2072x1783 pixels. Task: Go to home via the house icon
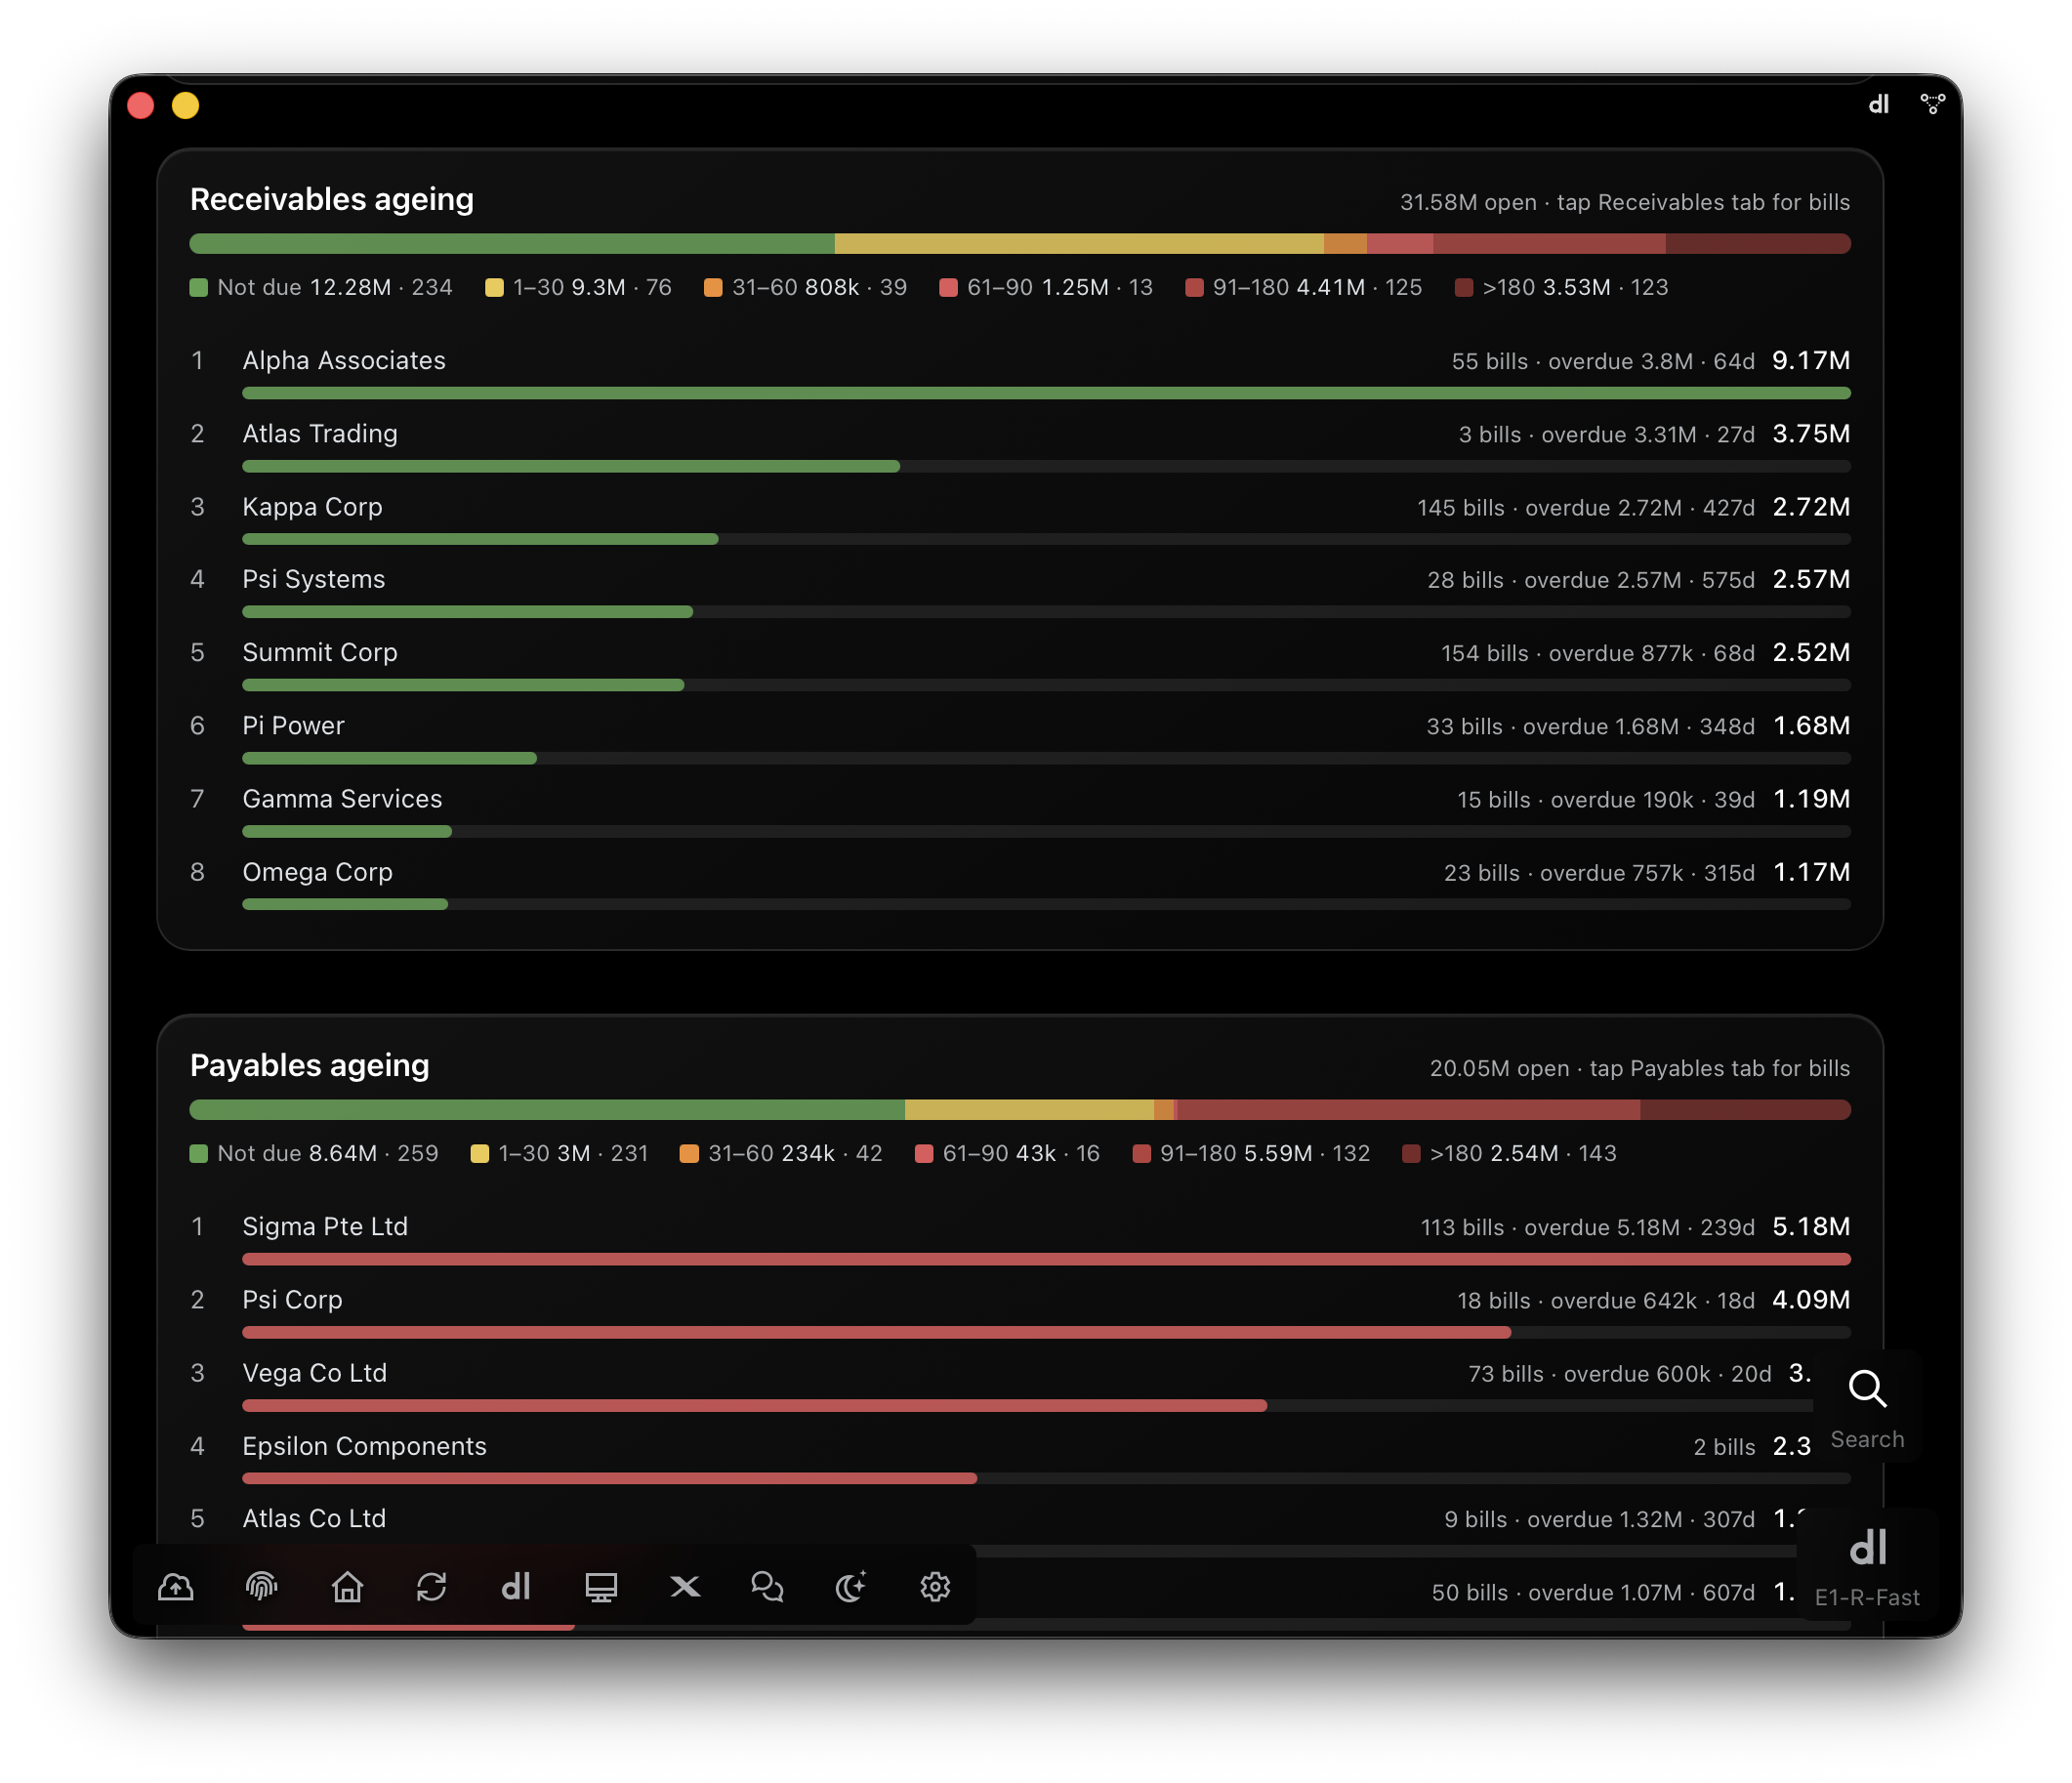point(347,1587)
